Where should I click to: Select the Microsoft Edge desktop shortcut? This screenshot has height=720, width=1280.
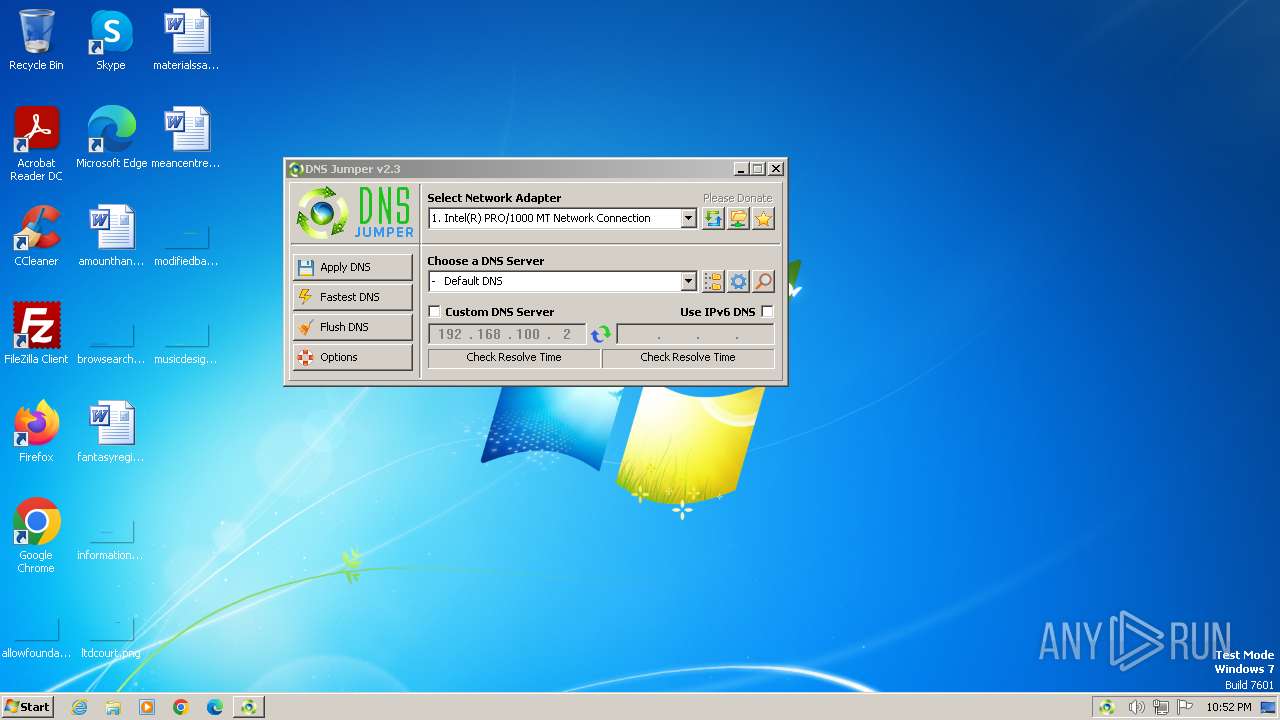coord(111,138)
